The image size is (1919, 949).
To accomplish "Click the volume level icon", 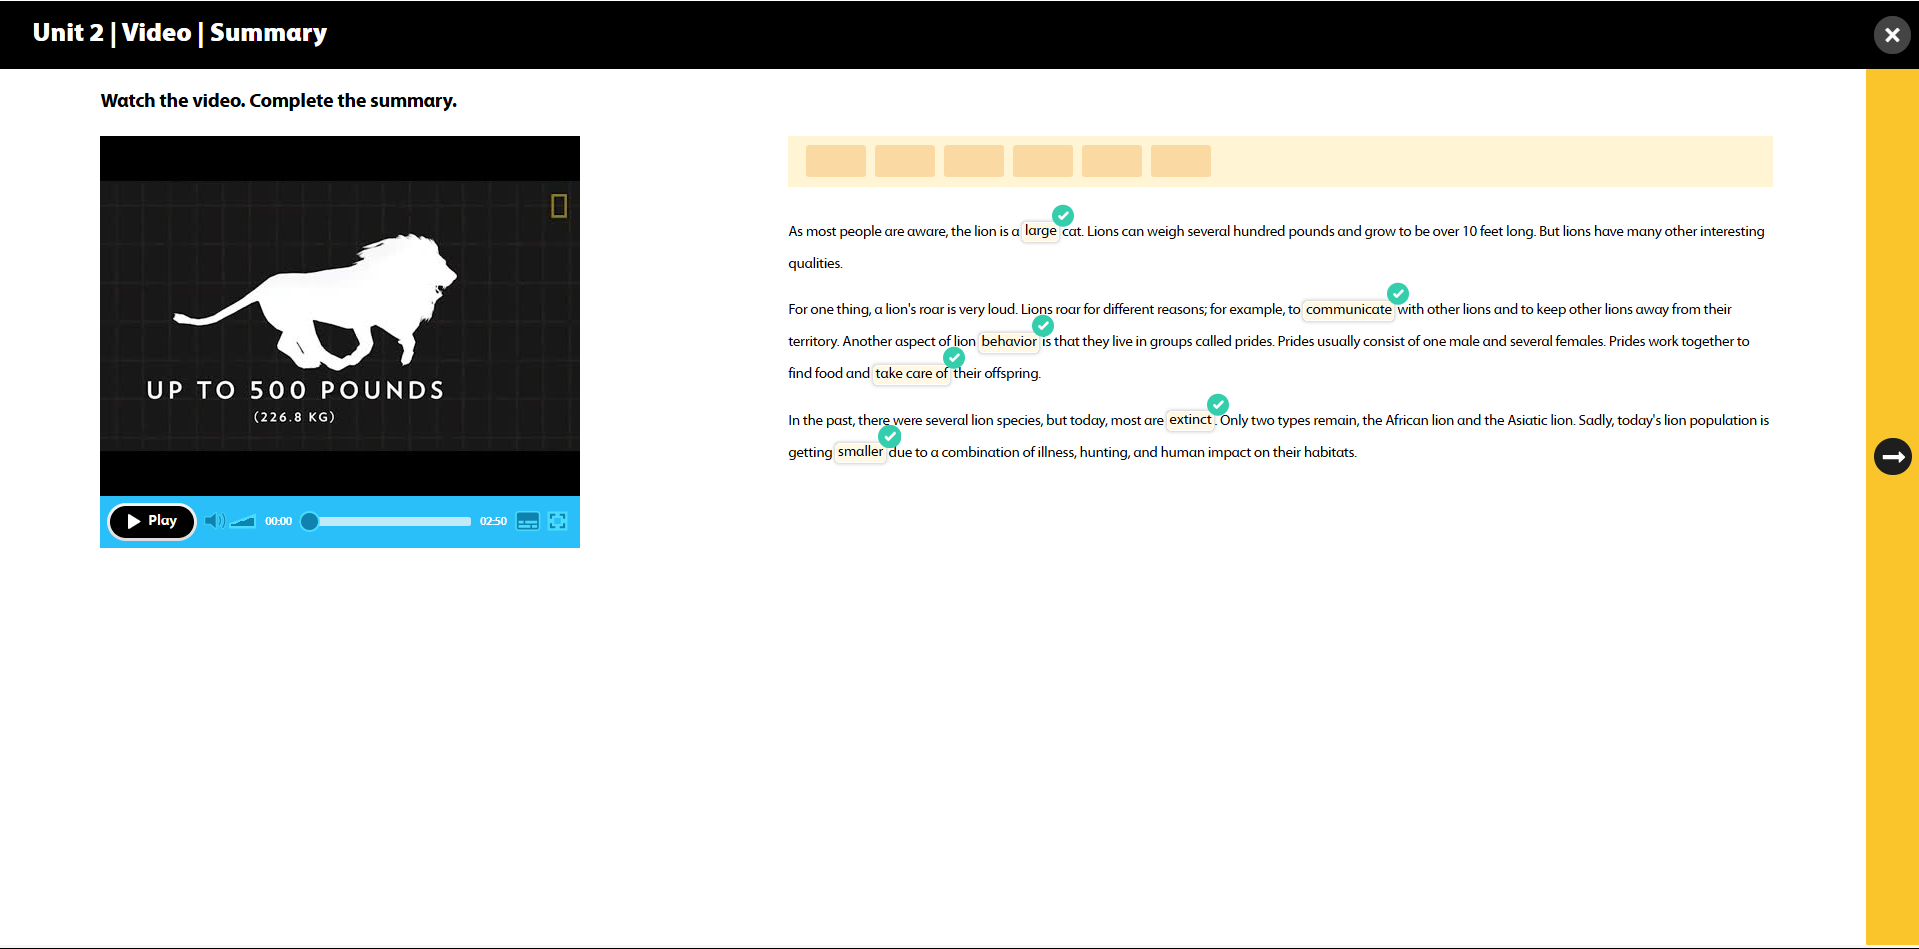I will 242,521.
